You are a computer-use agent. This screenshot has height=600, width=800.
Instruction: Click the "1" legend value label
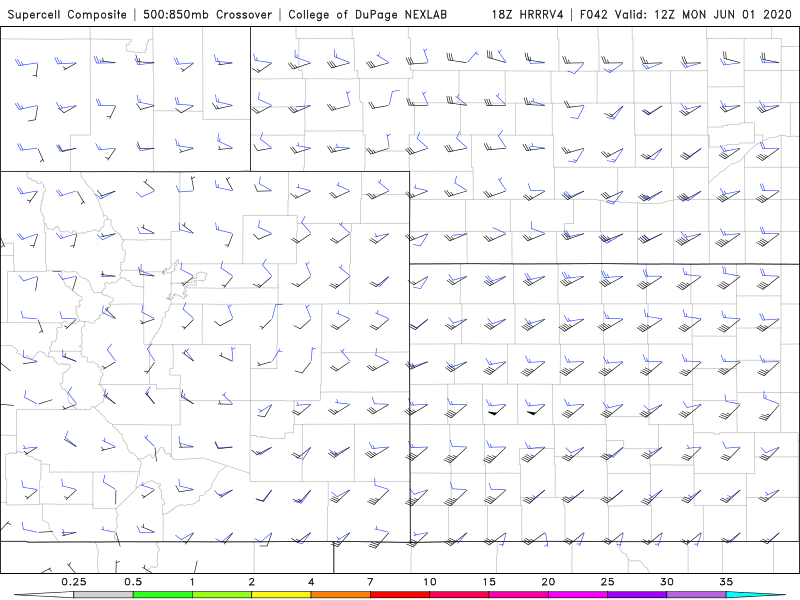pyautogui.click(x=192, y=582)
